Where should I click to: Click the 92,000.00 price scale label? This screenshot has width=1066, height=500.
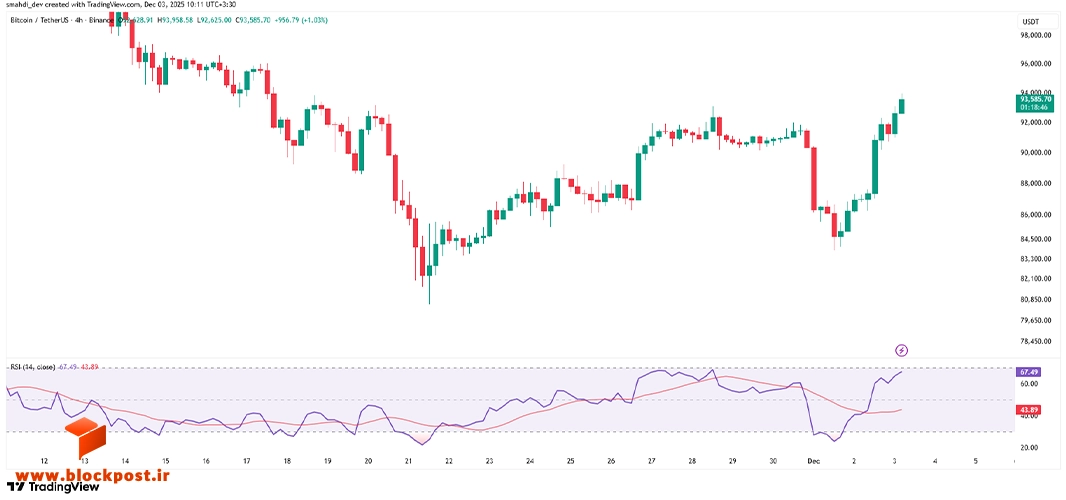[1037, 123]
